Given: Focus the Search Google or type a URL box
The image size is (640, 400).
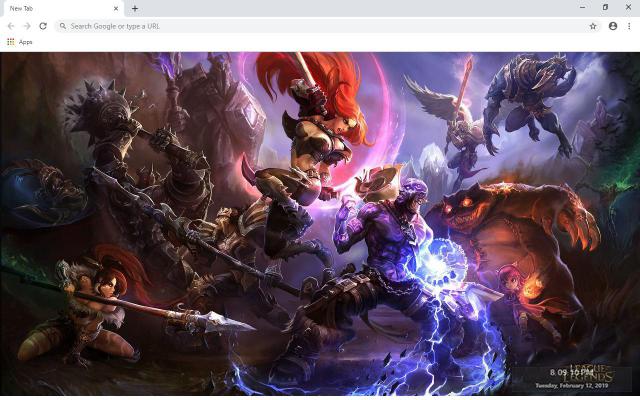Looking at the screenshot, I should [329, 26].
